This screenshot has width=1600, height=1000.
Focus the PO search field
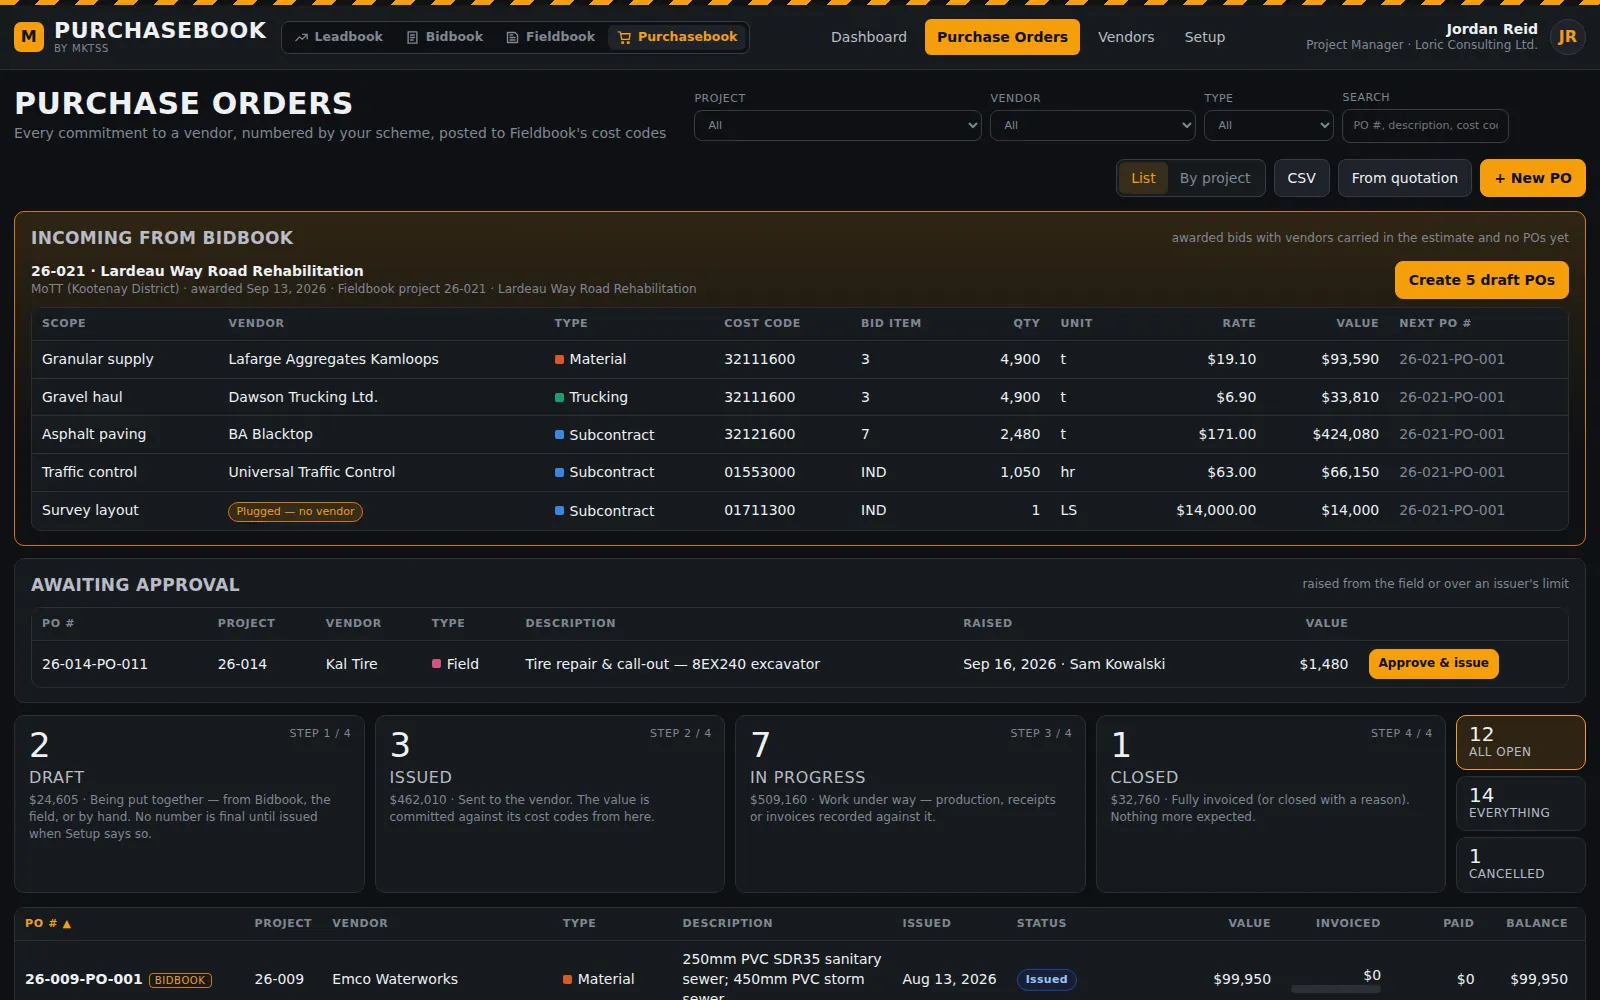(1425, 125)
